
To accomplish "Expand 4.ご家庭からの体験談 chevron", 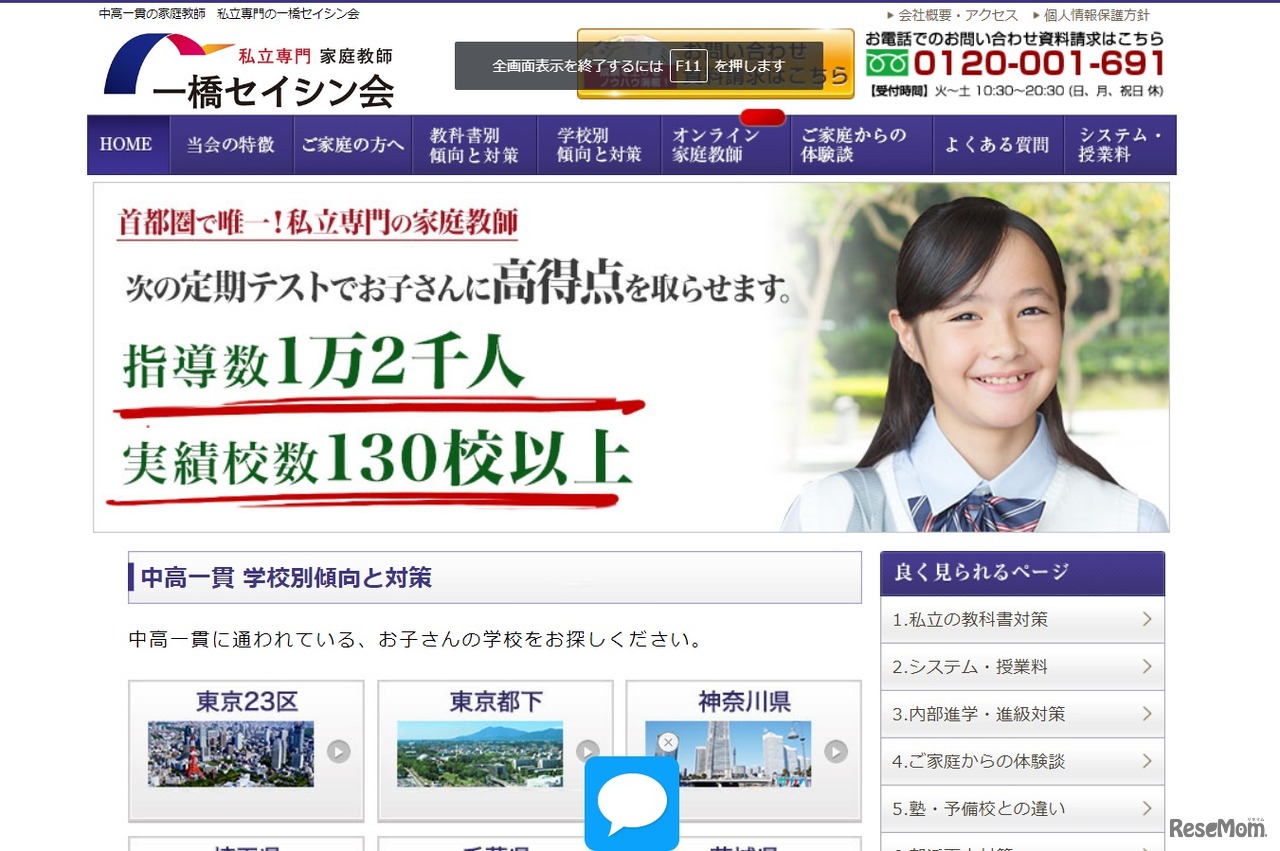I will (1147, 761).
